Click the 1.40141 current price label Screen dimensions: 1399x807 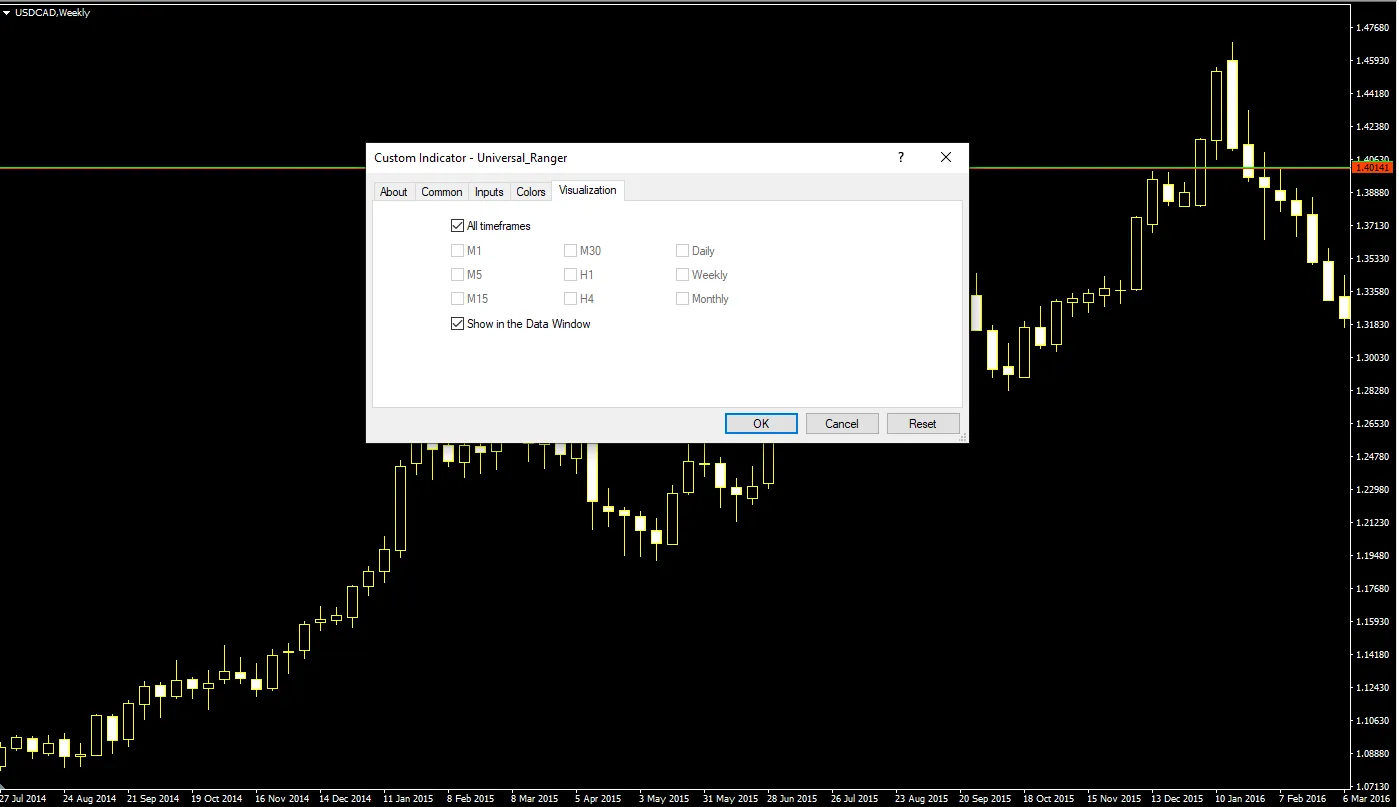click(x=1371, y=168)
